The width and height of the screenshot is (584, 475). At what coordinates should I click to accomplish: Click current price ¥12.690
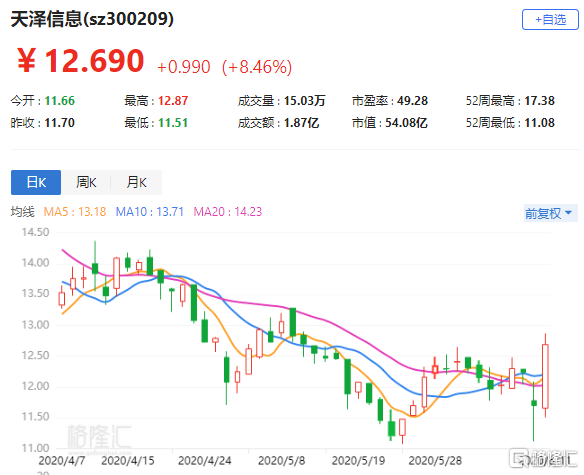point(80,61)
